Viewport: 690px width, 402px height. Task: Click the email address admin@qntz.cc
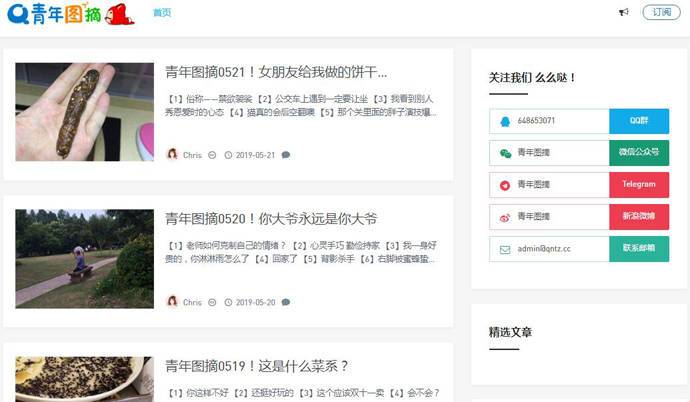point(544,249)
